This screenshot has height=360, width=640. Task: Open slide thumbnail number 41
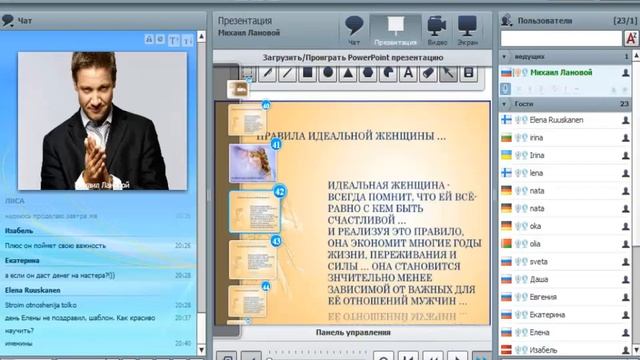(x=253, y=162)
